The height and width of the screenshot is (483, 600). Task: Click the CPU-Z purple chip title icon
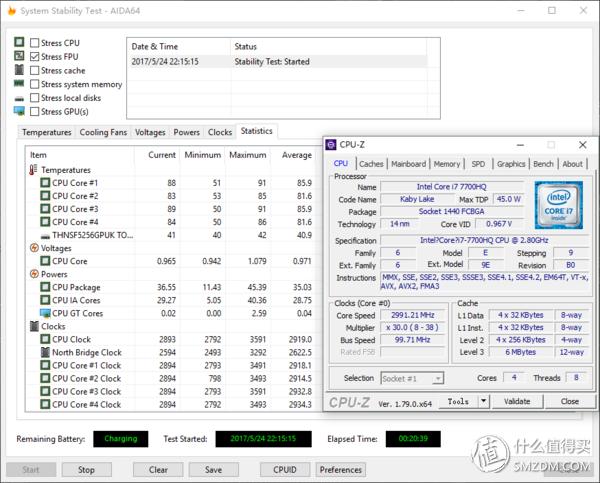(332, 144)
